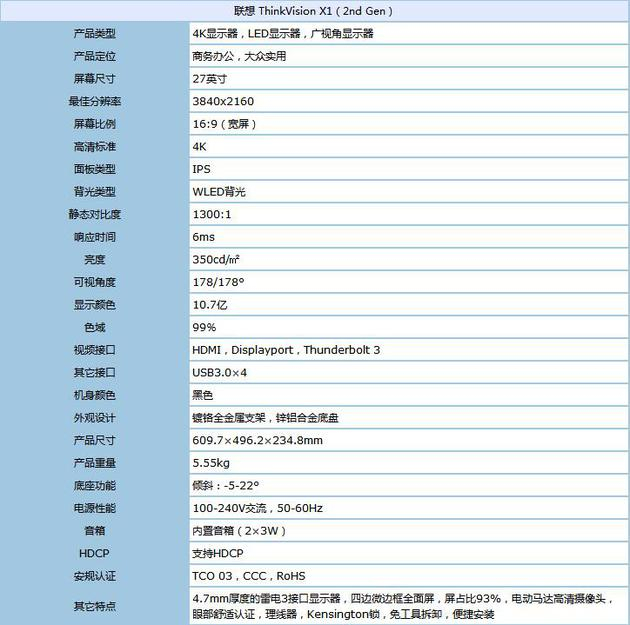Click the TCO 03，CCC，RoHS certification value
The height and width of the screenshot is (625, 630).
click(249, 576)
